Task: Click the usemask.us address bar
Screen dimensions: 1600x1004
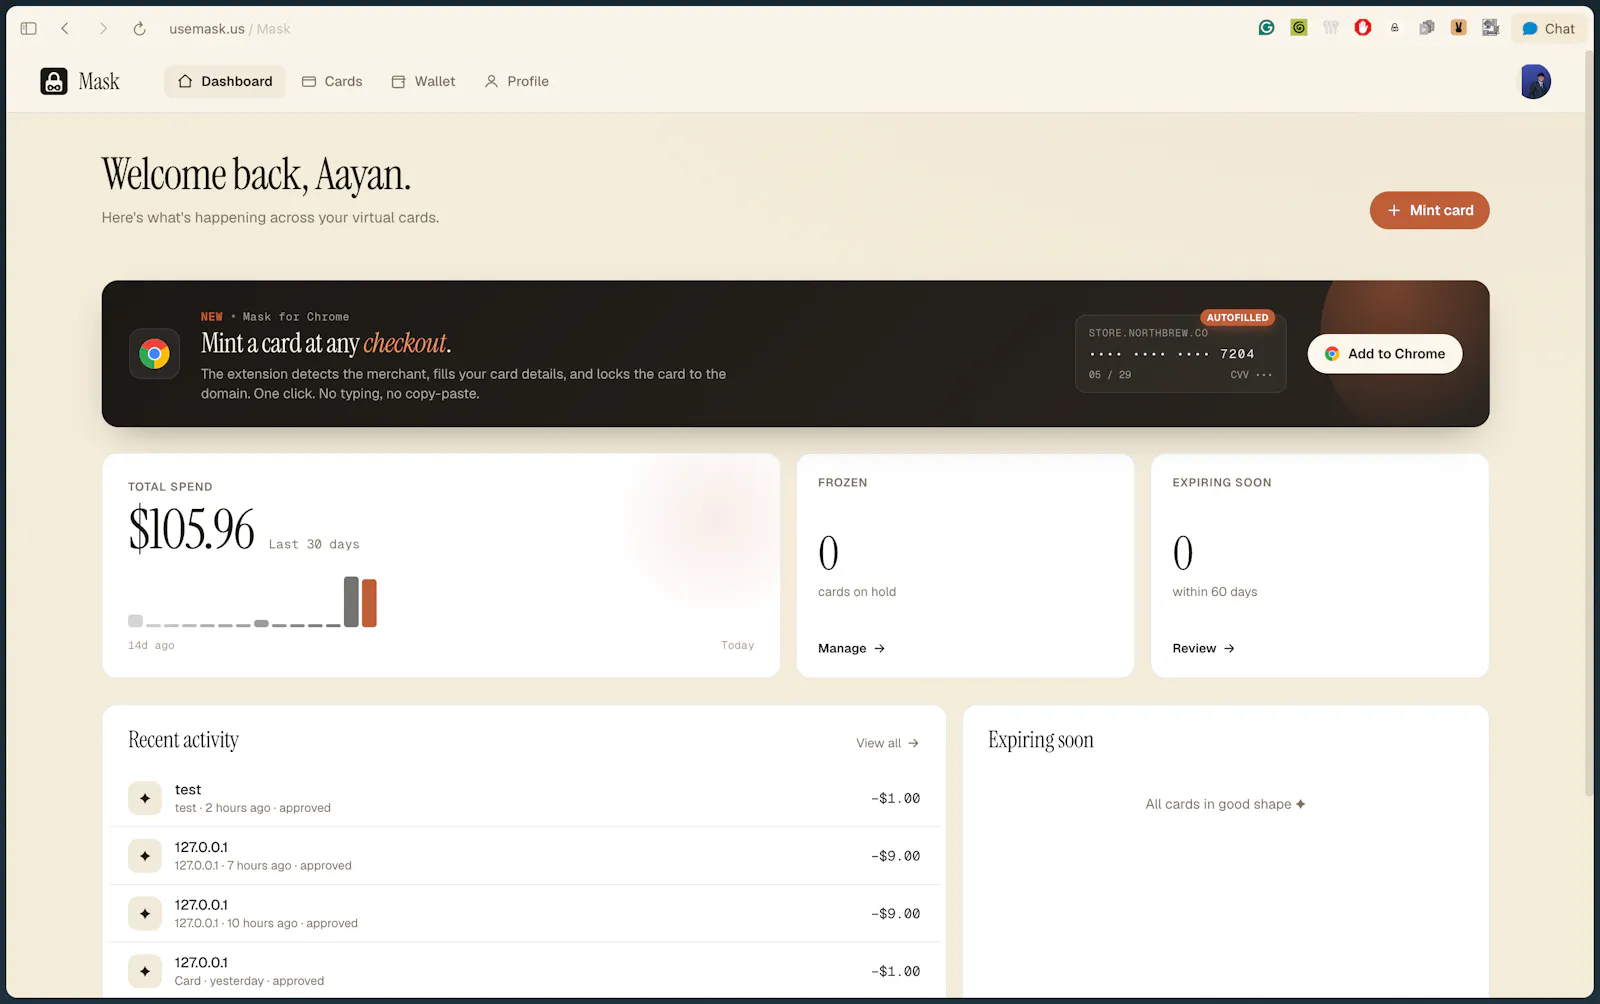Action: click(x=230, y=29)
